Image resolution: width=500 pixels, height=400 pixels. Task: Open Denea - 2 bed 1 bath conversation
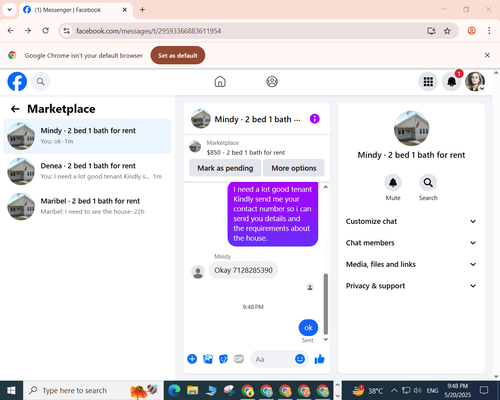point(87,171)
